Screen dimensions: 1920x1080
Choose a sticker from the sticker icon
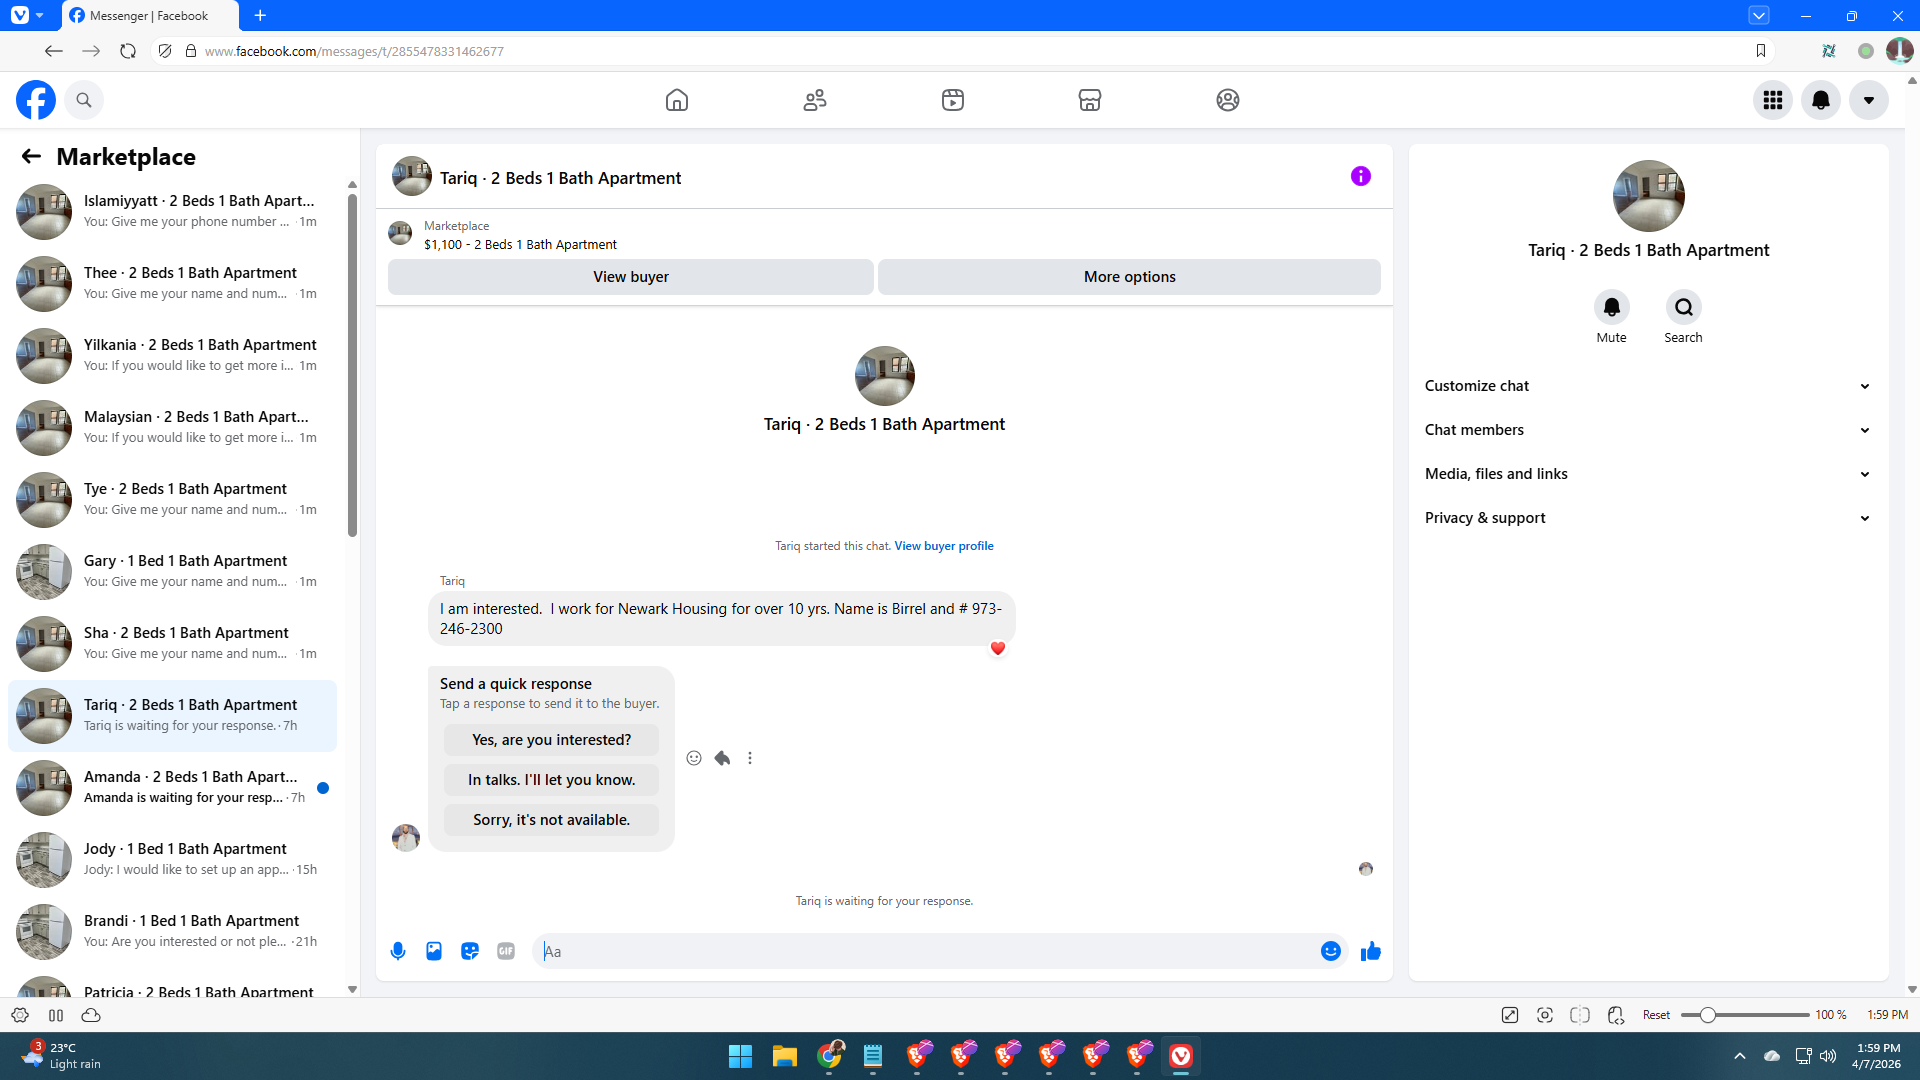coord(470,951)
